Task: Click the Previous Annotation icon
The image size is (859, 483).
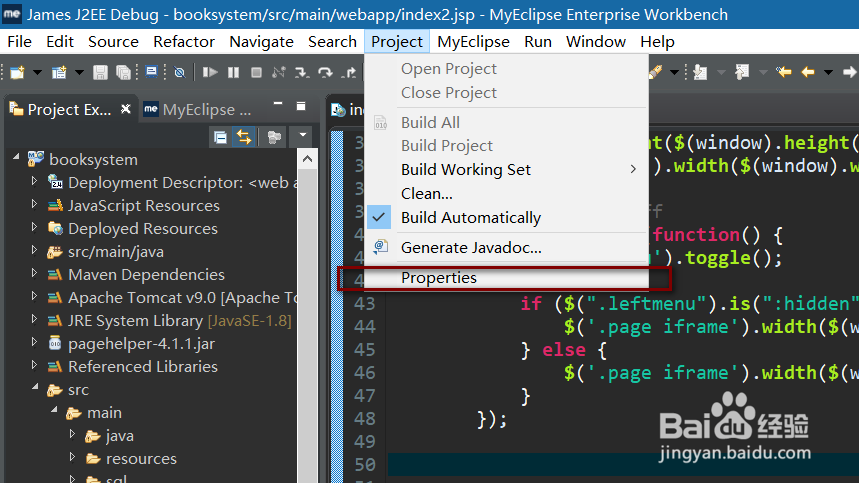Action: point(742,72)
